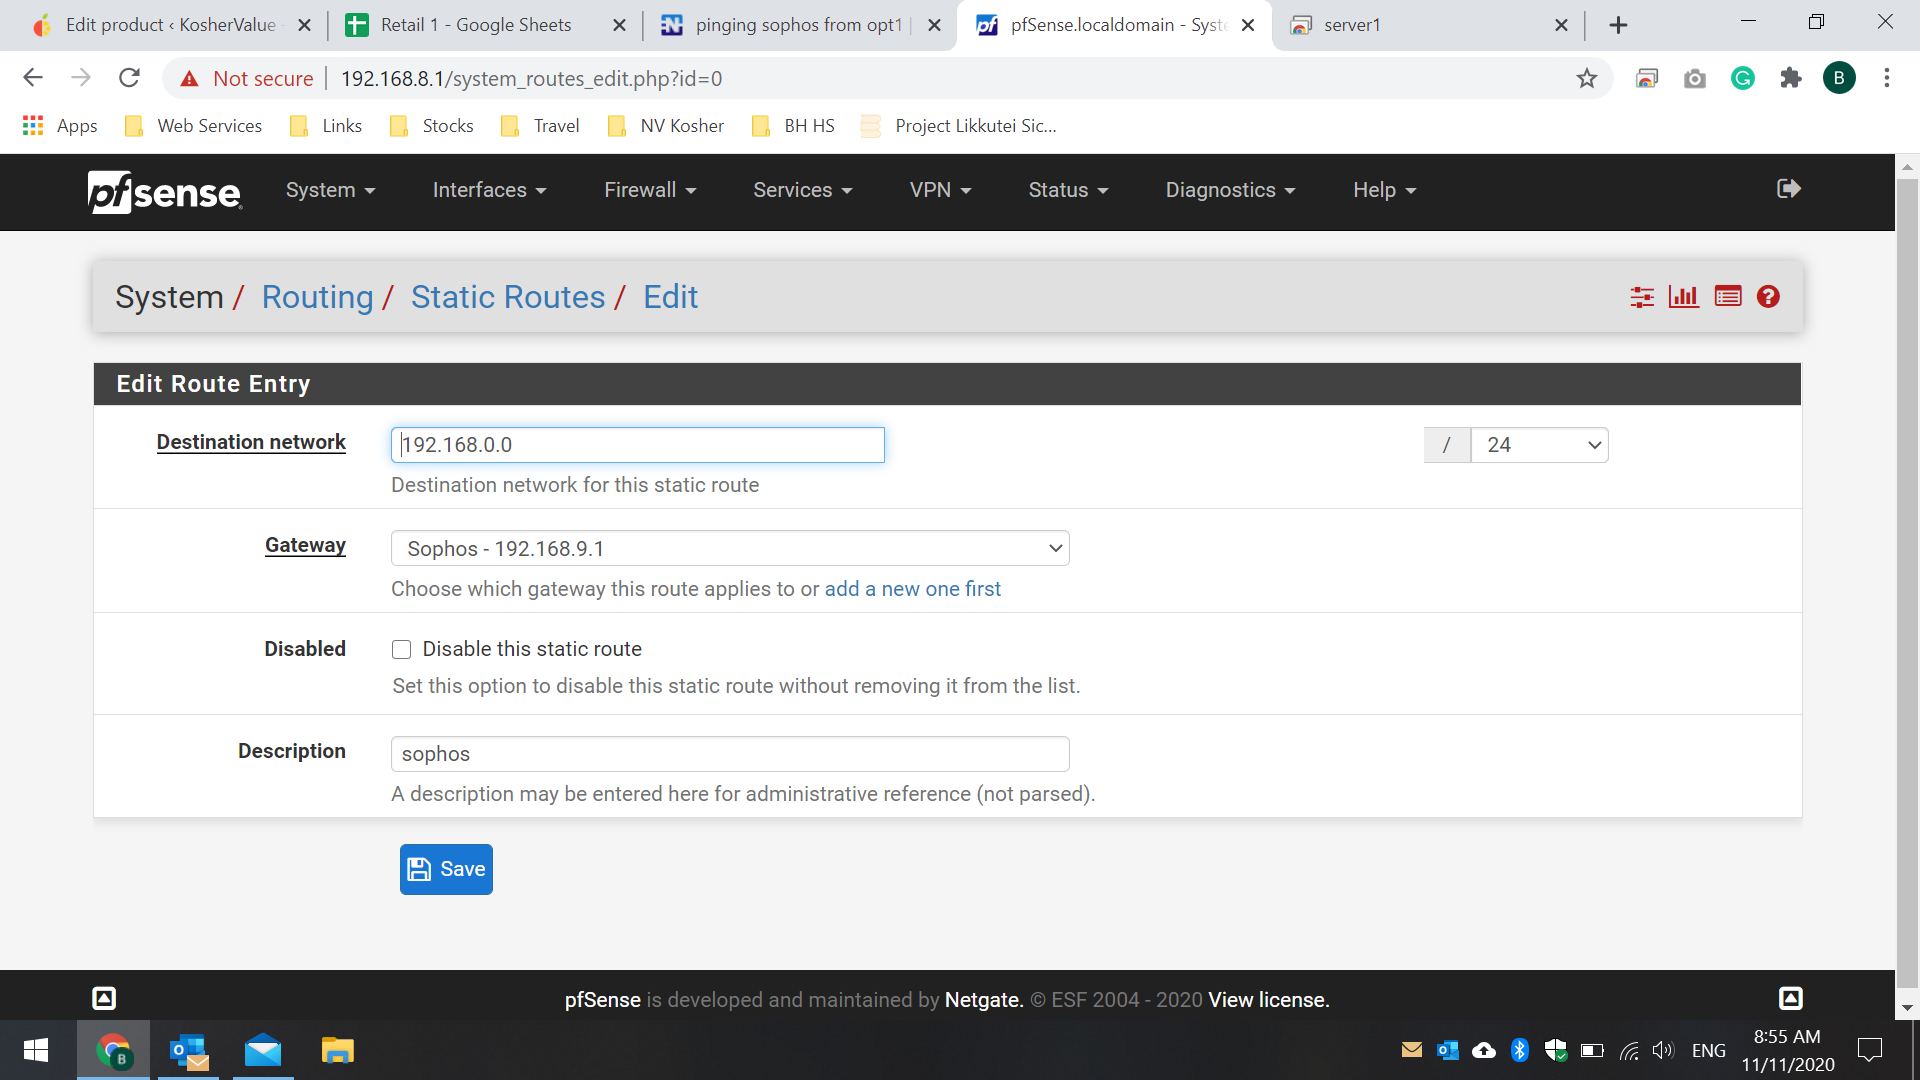Screen dimensions: 1920x1080
Task: Click the ENG language indicator
Action: coord(1708,1050)
